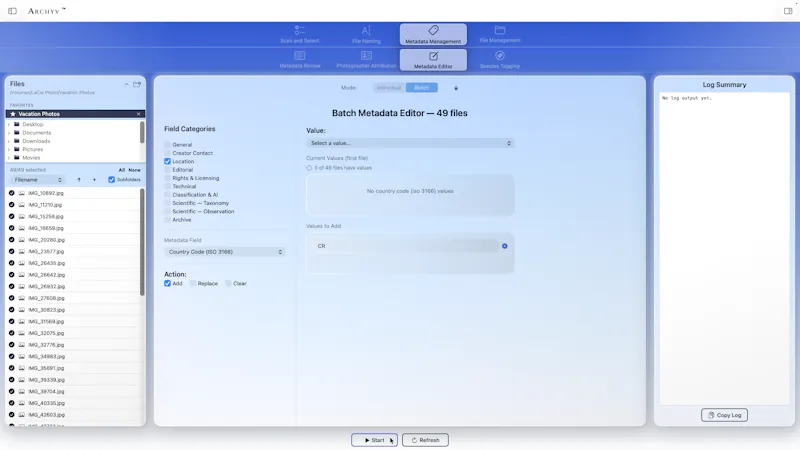Uncheck the Location field category

(167, 161)
